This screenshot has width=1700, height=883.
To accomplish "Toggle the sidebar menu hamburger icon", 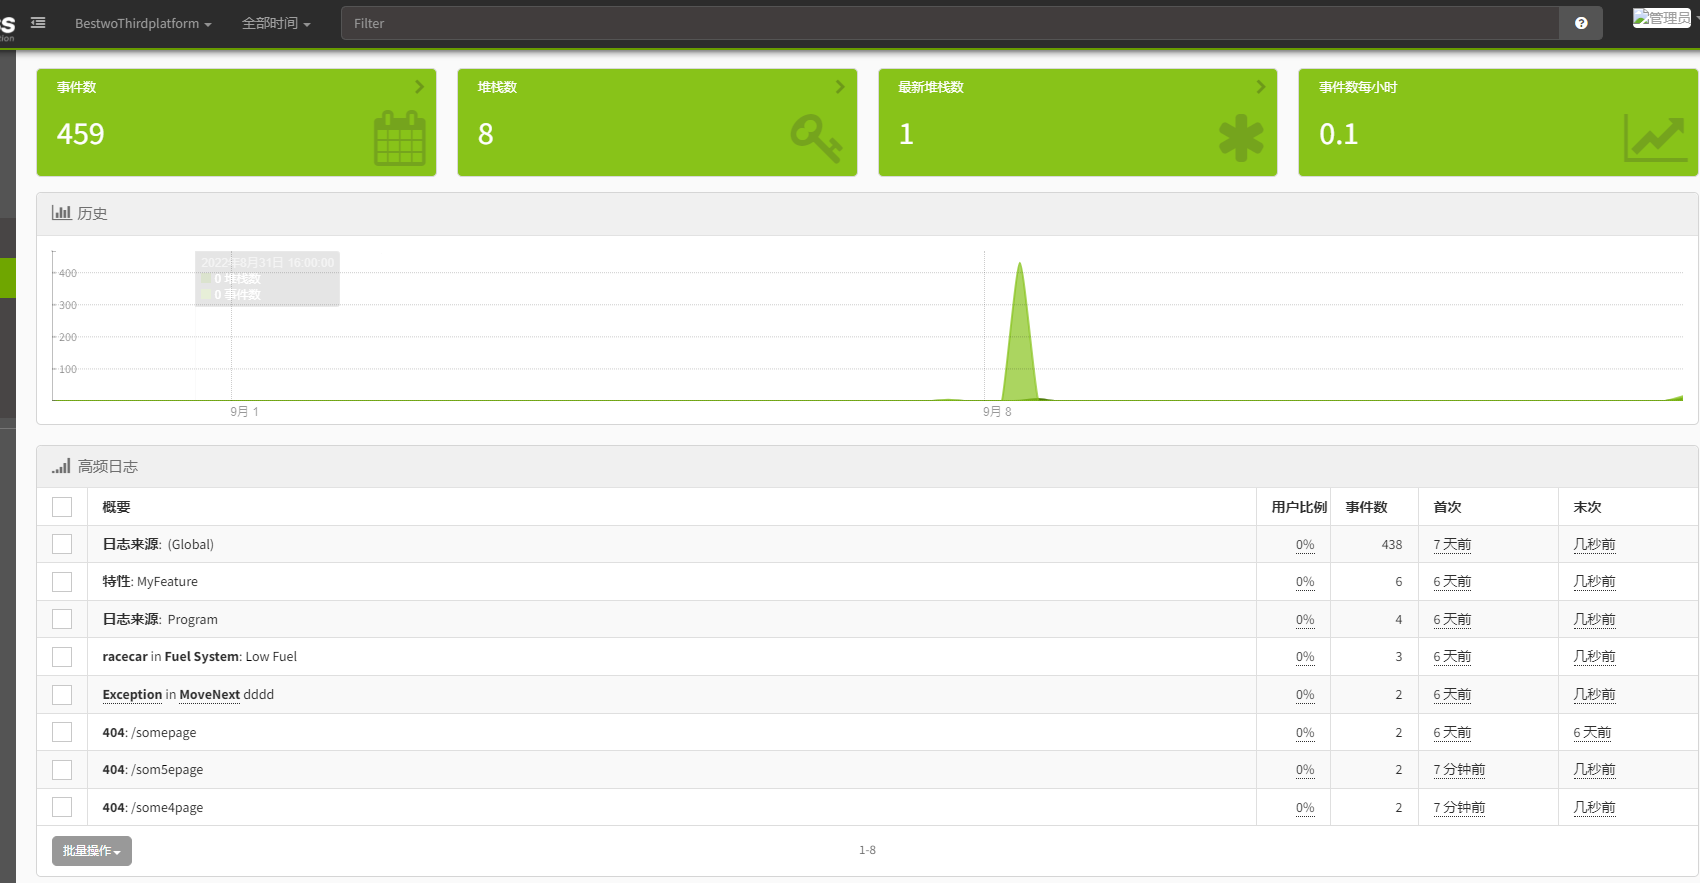I will [x=38, y=22].
